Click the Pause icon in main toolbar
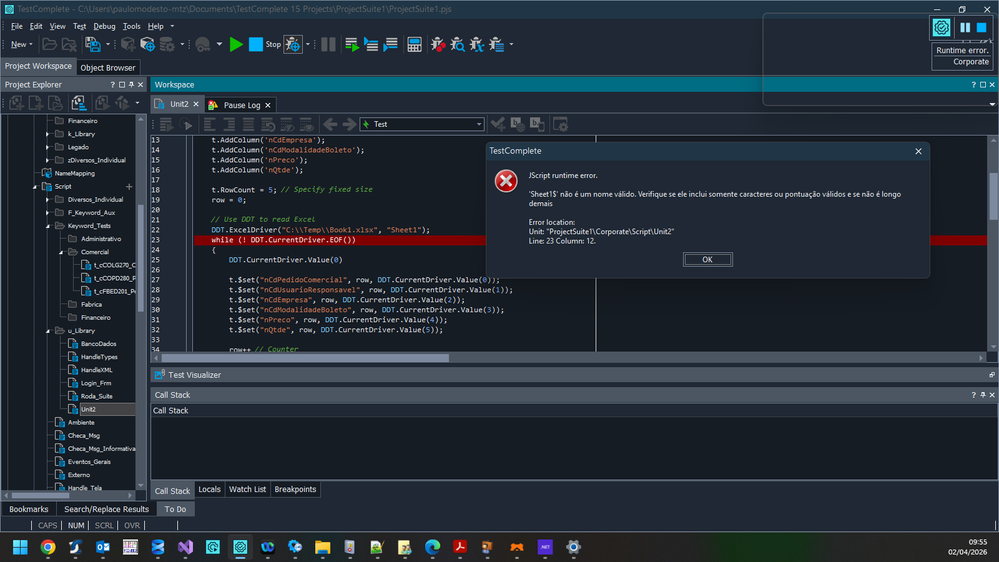999x562 pixels. click(328, 44)
